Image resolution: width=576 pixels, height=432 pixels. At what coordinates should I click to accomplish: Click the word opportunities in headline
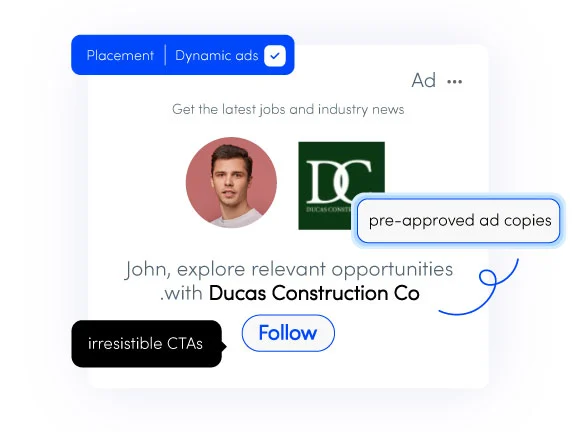pos(392,270)
